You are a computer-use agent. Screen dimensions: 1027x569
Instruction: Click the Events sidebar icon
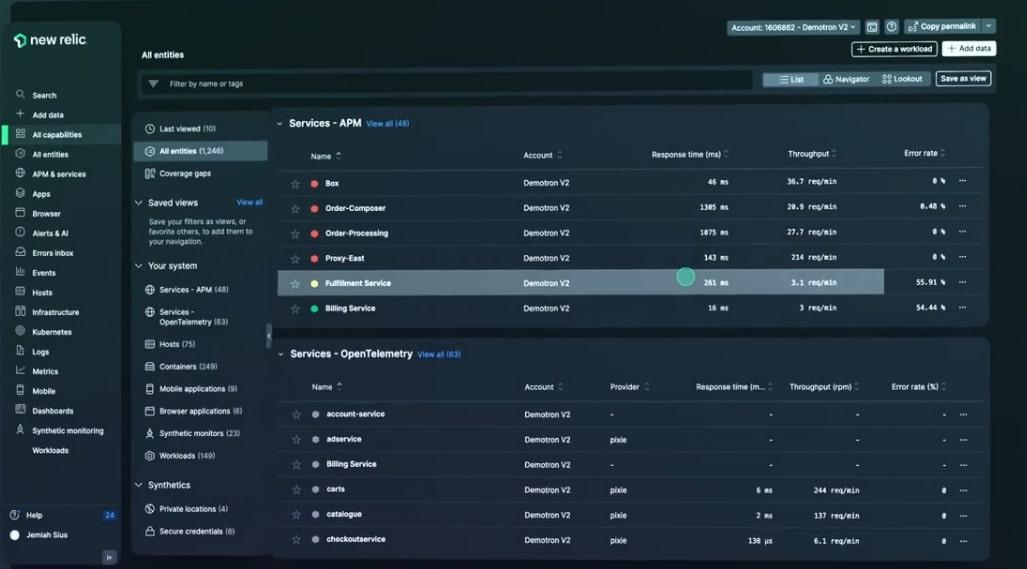click(x=20, y=272)
